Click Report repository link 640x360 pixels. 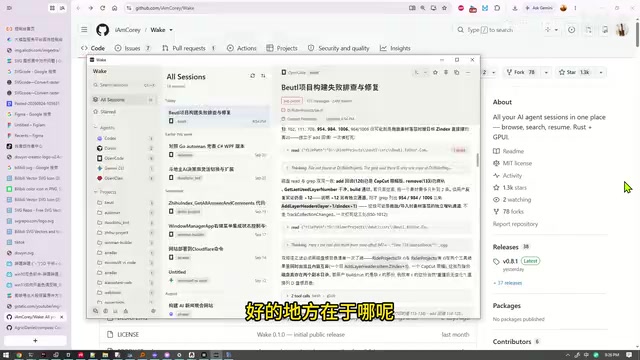(x=515, y=224)
